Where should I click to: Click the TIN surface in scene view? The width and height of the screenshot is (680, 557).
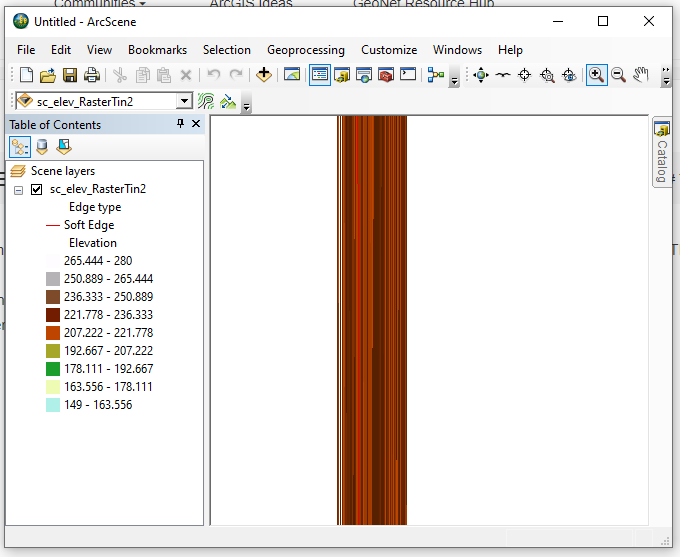pos(372,320)
